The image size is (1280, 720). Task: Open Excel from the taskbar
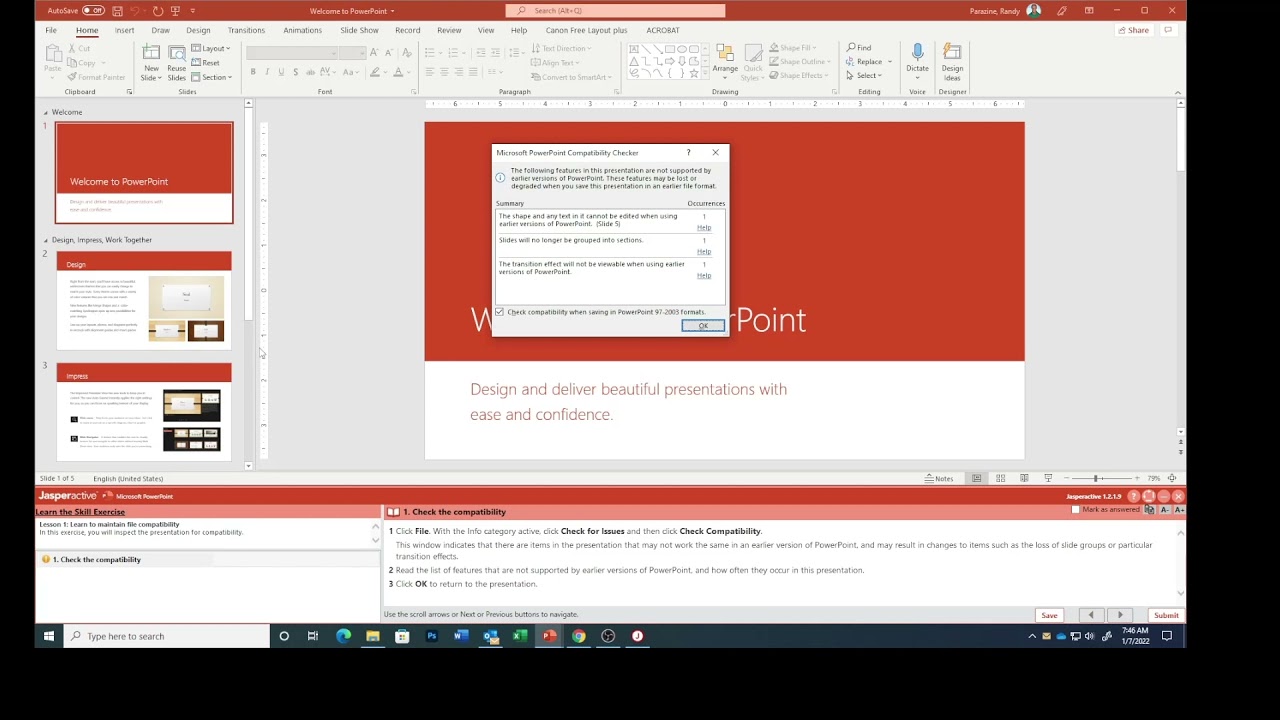click(x=520, y=636)
